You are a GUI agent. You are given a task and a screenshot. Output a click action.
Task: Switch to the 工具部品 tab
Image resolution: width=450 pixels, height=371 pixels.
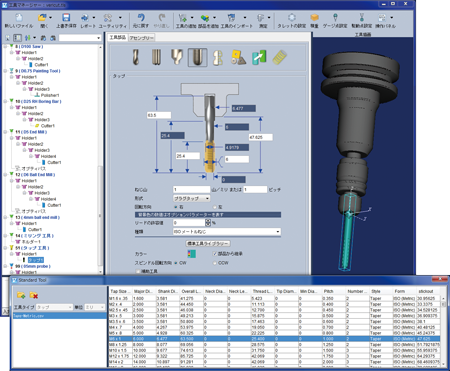pyautogui.click(x=118, y=37)
